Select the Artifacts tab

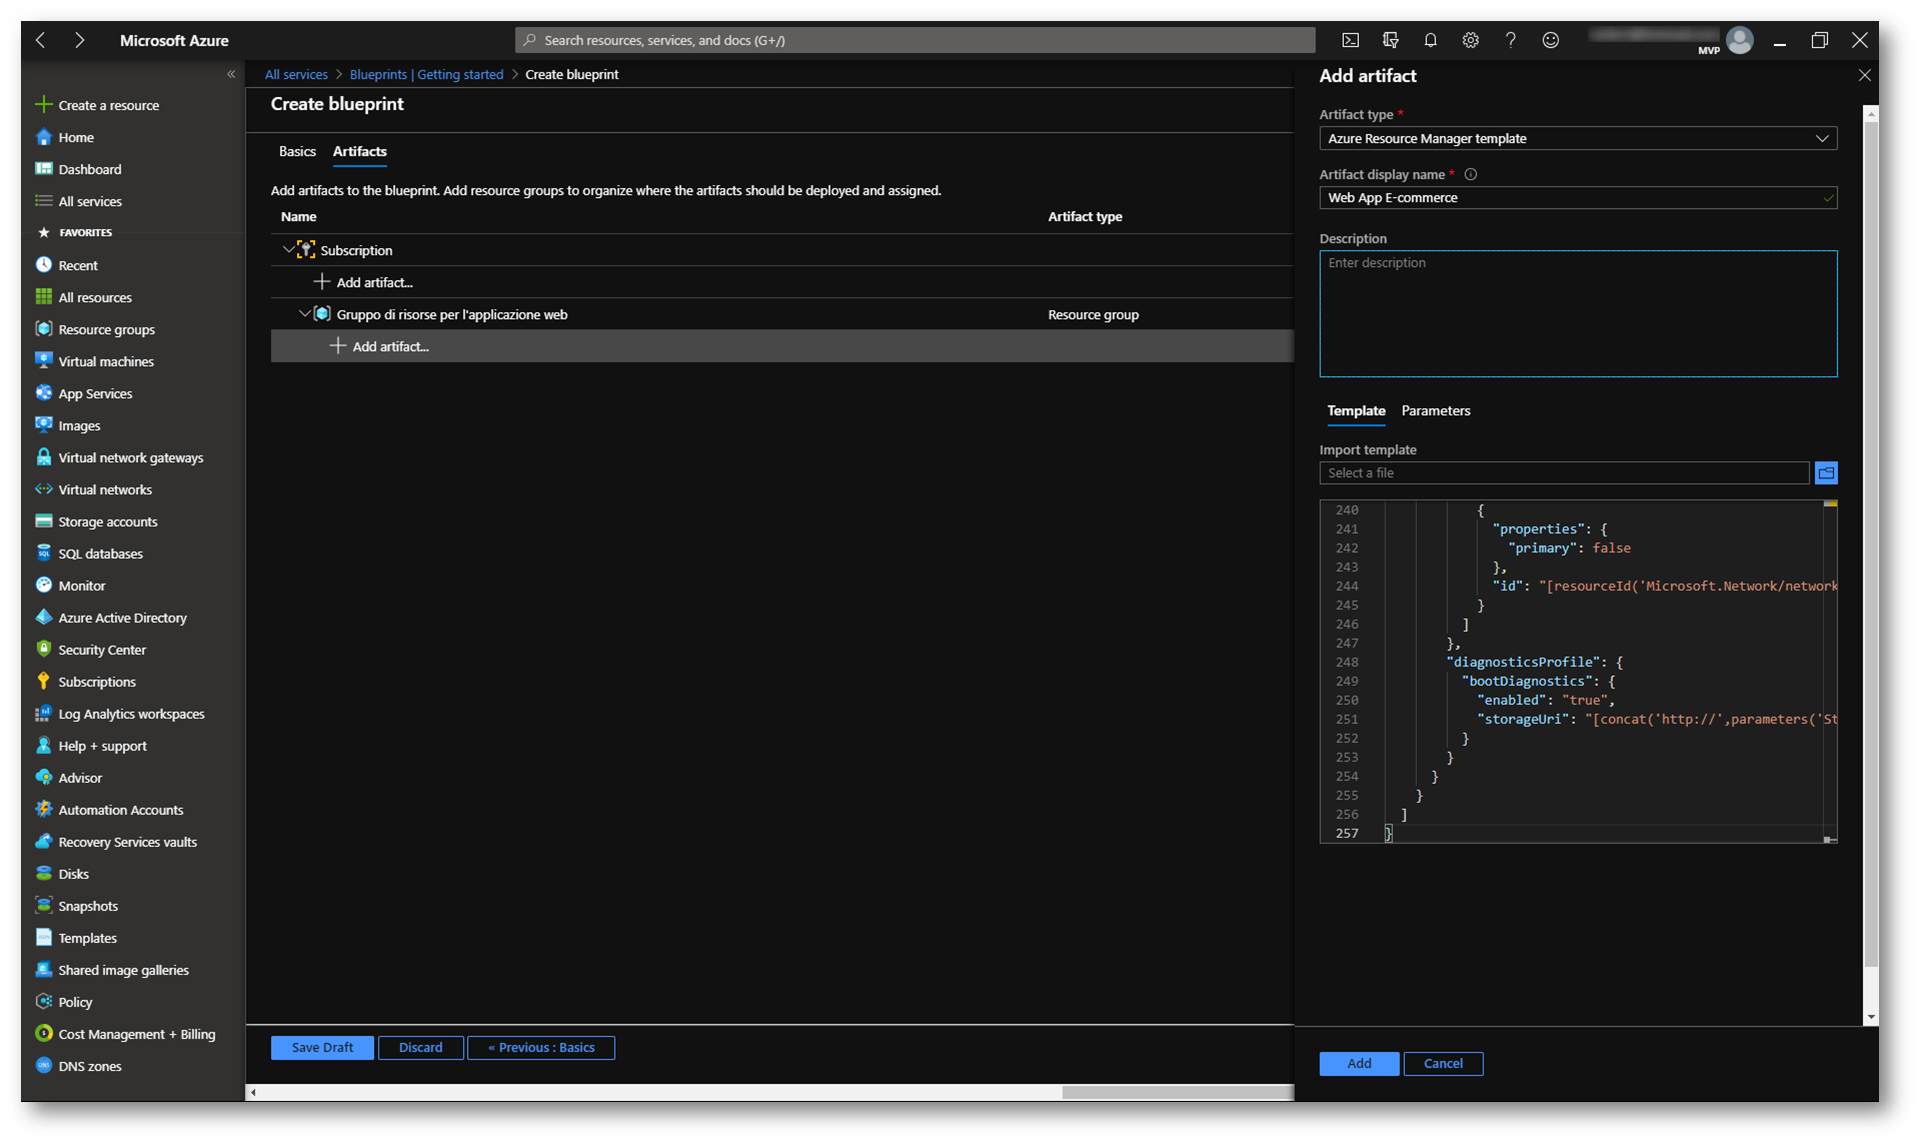tap(359, 151)
